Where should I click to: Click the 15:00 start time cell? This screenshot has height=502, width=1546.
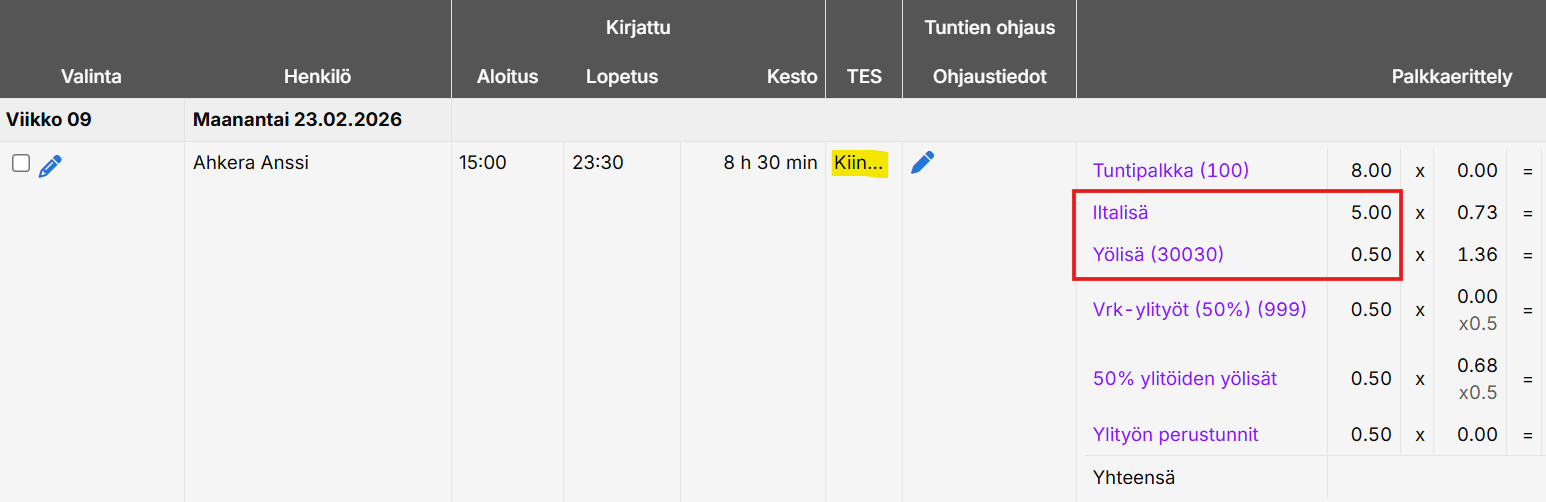tap(483, 163)
